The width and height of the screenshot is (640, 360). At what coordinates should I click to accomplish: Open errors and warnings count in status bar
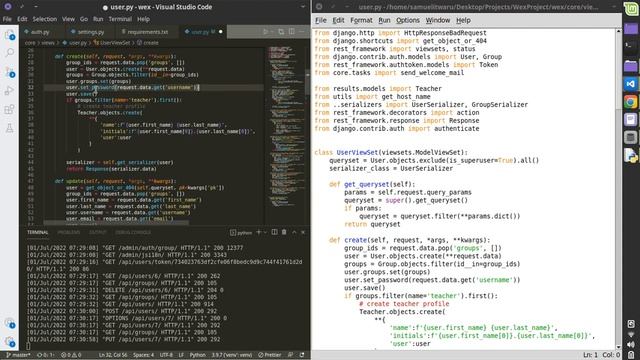71,355
